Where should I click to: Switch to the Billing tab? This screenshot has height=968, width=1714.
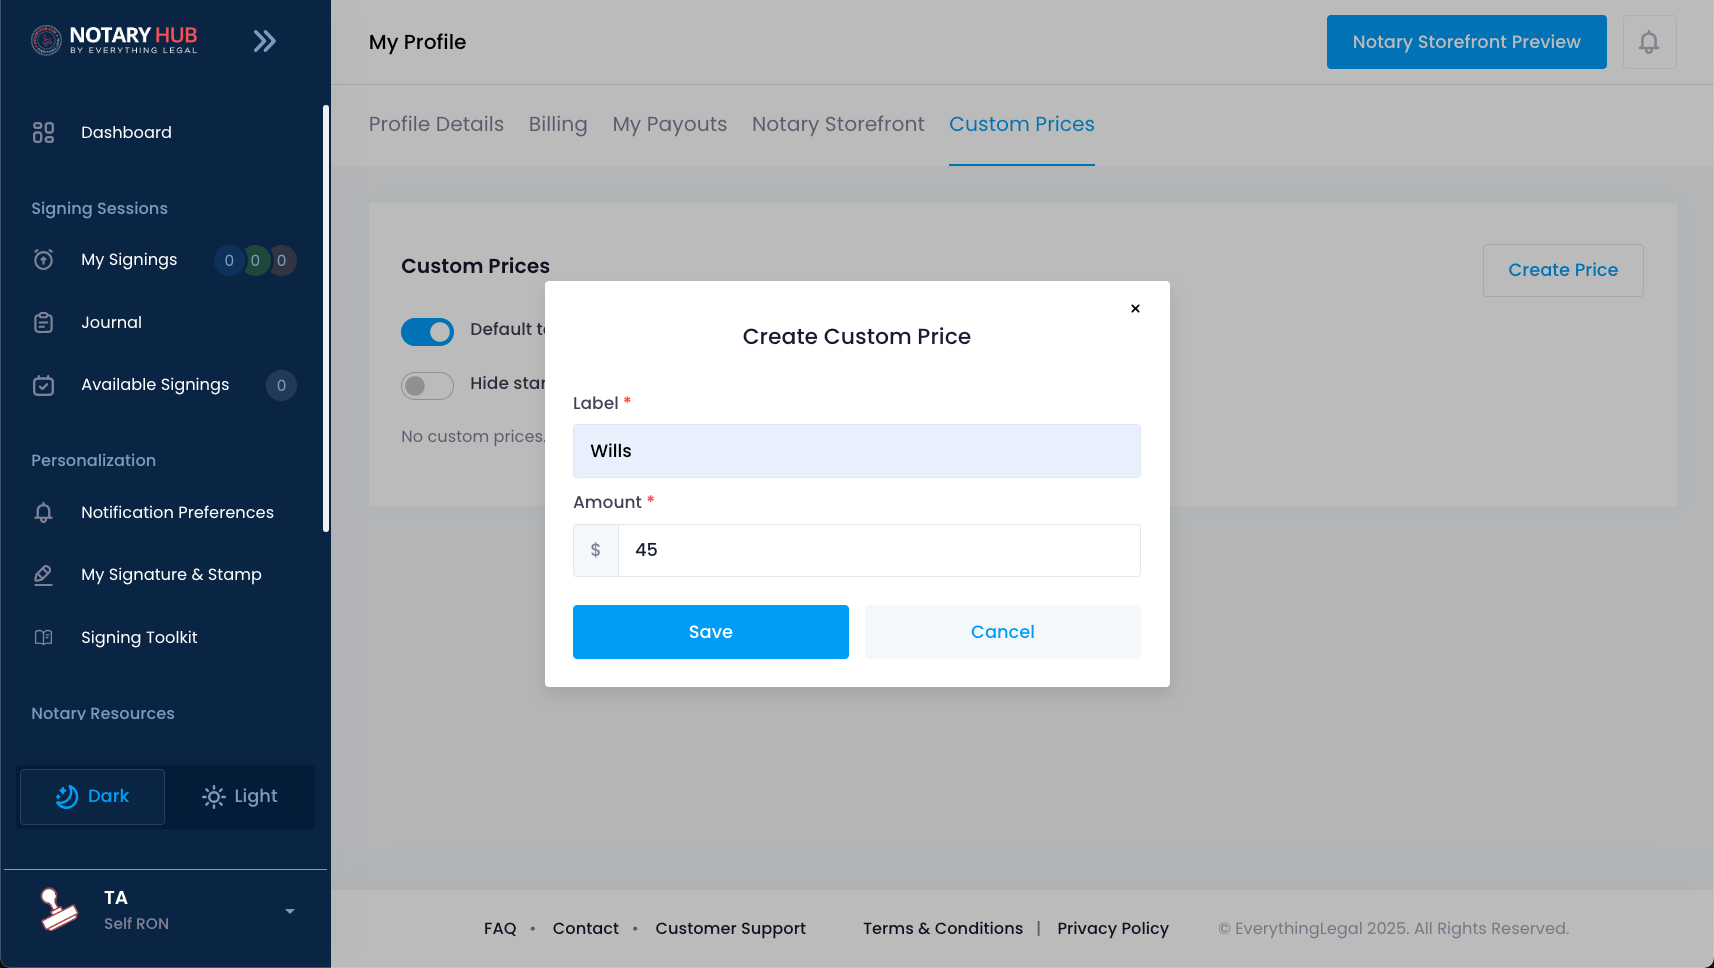[x=558, y=124]
